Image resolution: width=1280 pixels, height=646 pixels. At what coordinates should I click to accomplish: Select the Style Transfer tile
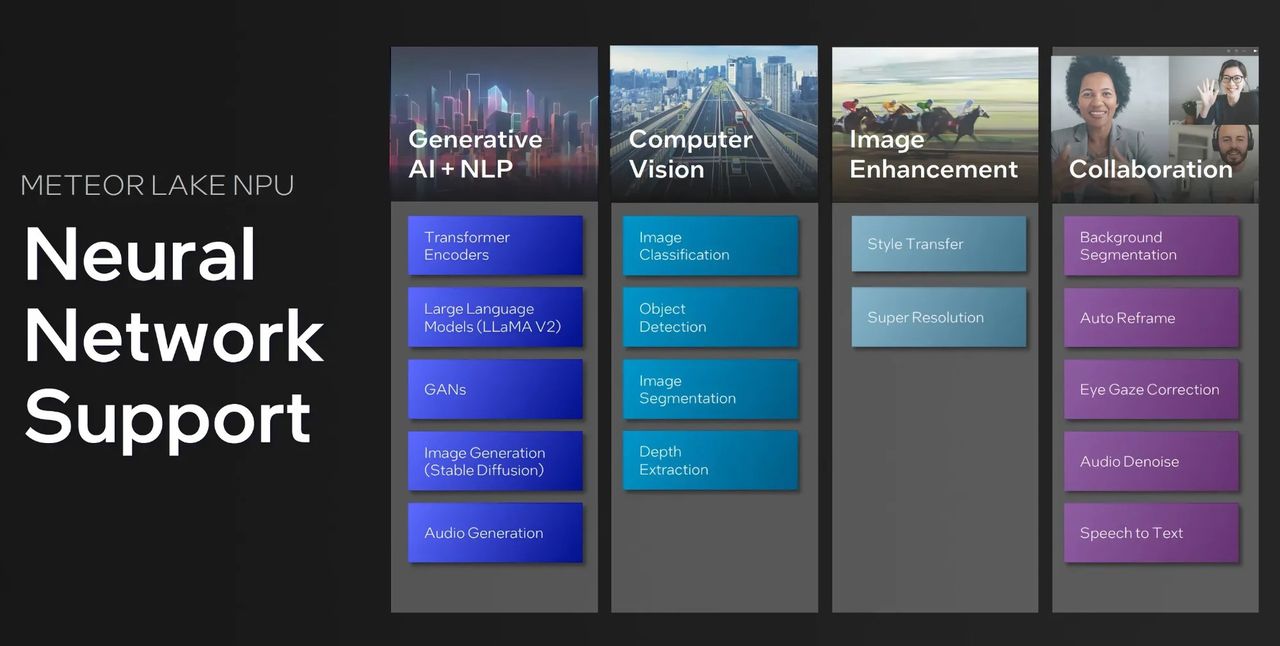point(938,244)
